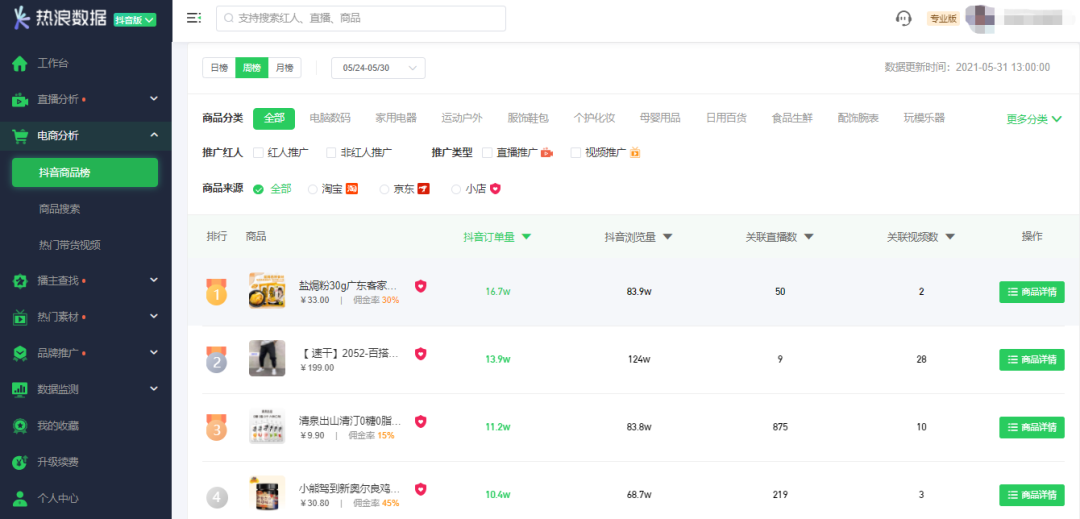1080x519 pixels.
Task: Click the 专业版 badge in header
Action: coord(943,19)
